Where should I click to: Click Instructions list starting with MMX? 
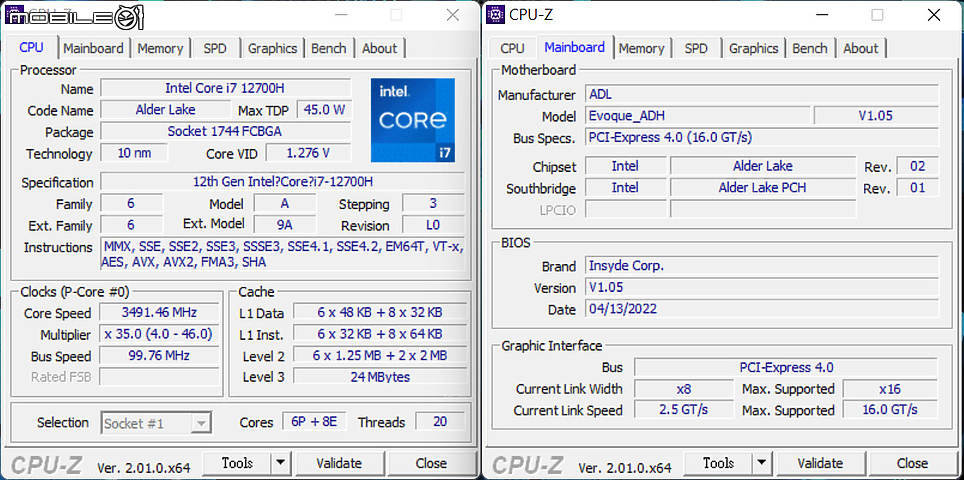[x=283, y=254]
